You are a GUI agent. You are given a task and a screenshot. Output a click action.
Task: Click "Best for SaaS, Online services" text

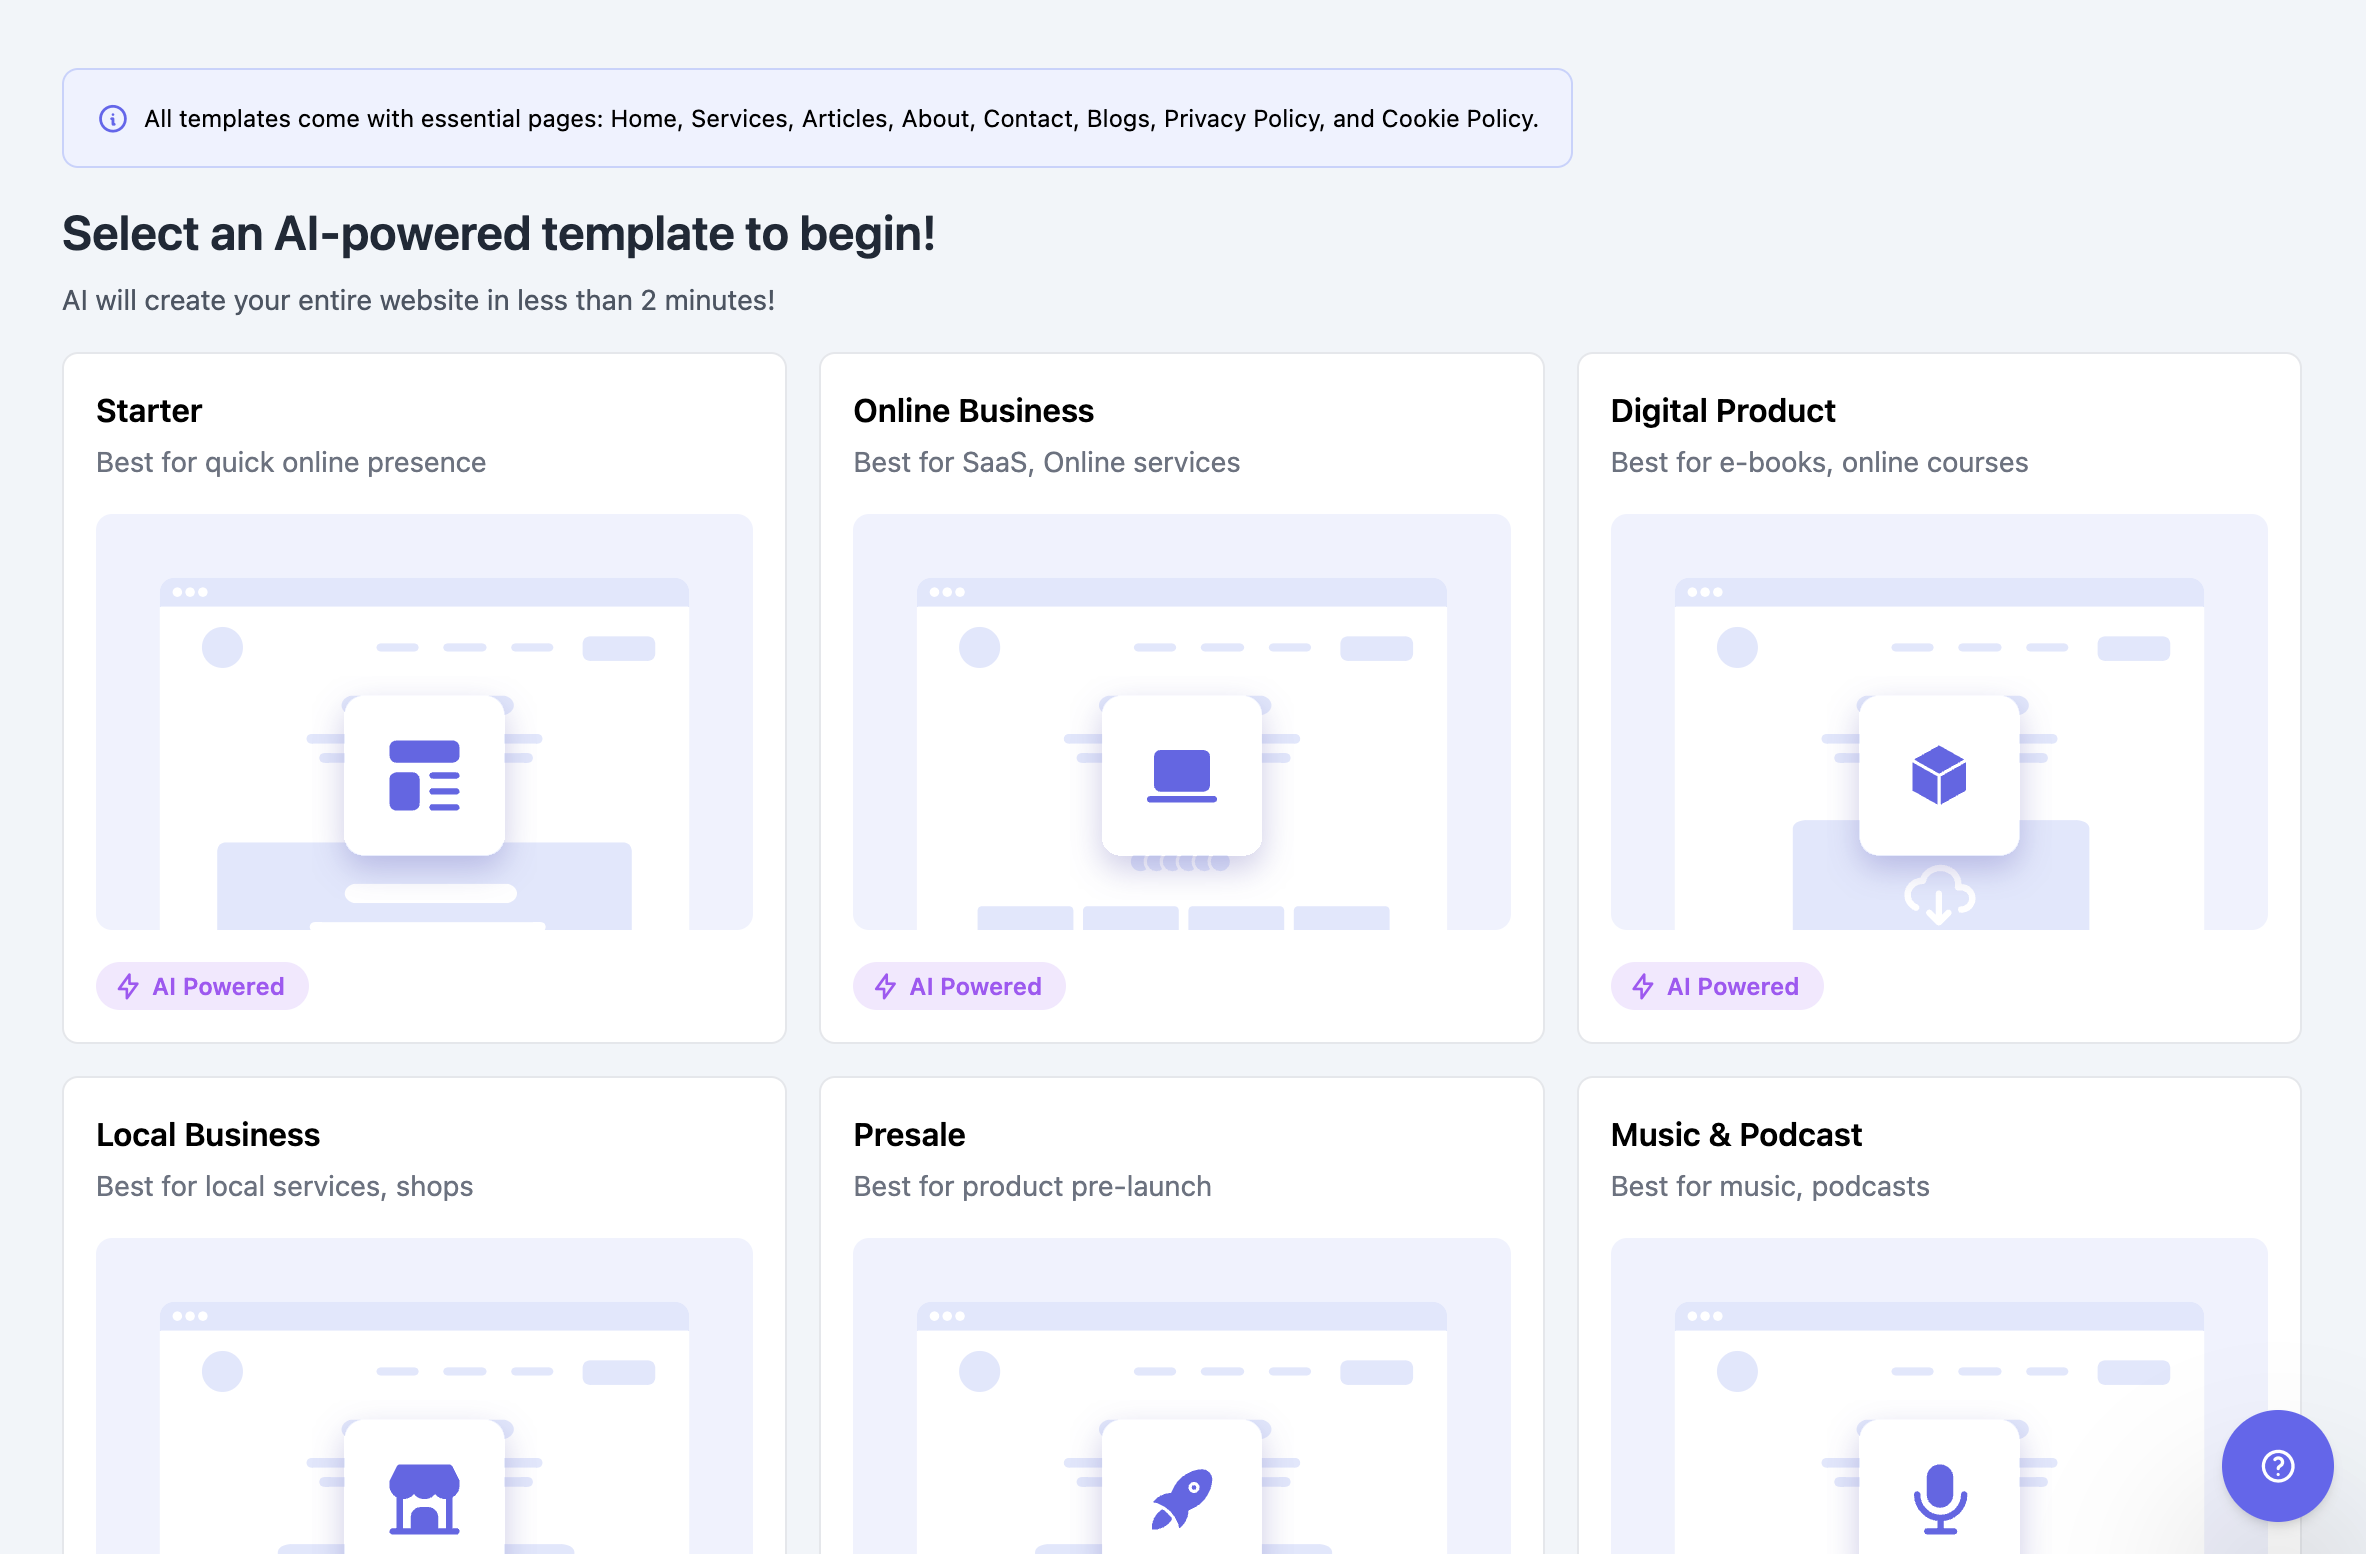[x=1046, y=462]
